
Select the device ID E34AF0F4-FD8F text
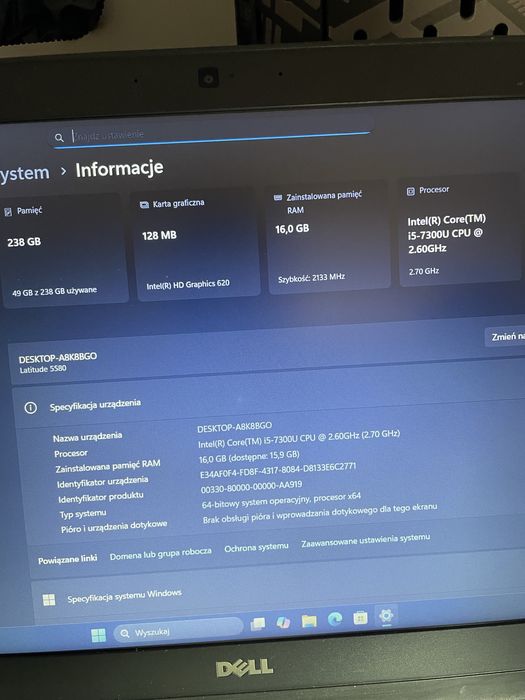point(278,470)
